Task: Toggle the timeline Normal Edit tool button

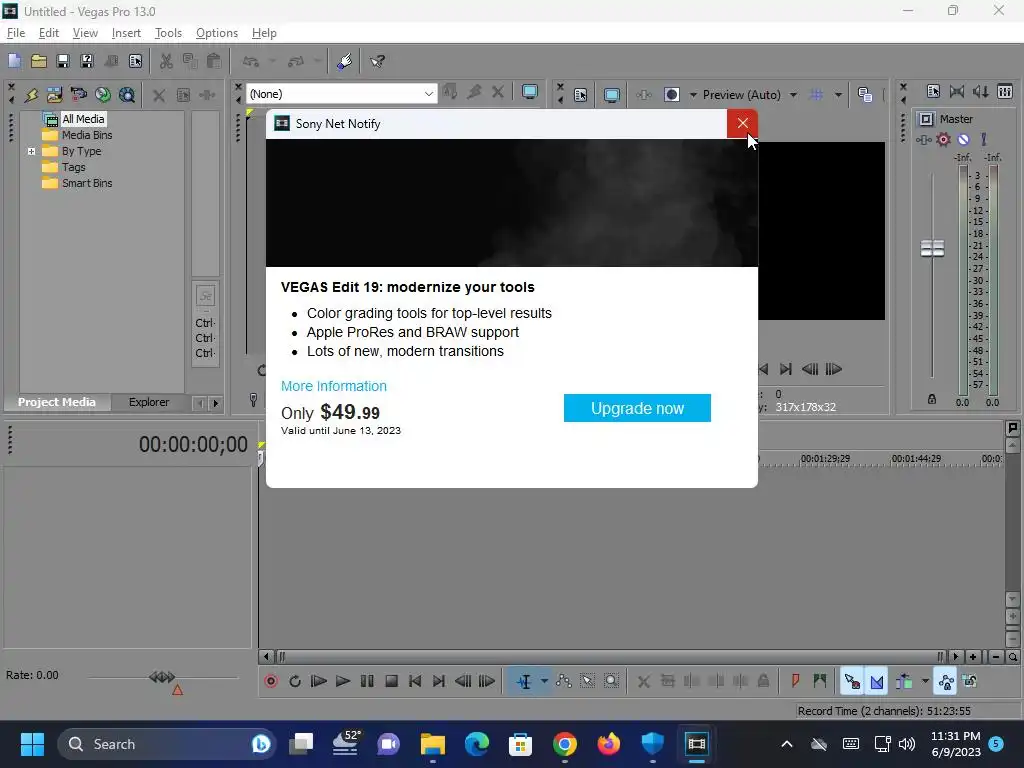Action: click(x=524, y=681)
